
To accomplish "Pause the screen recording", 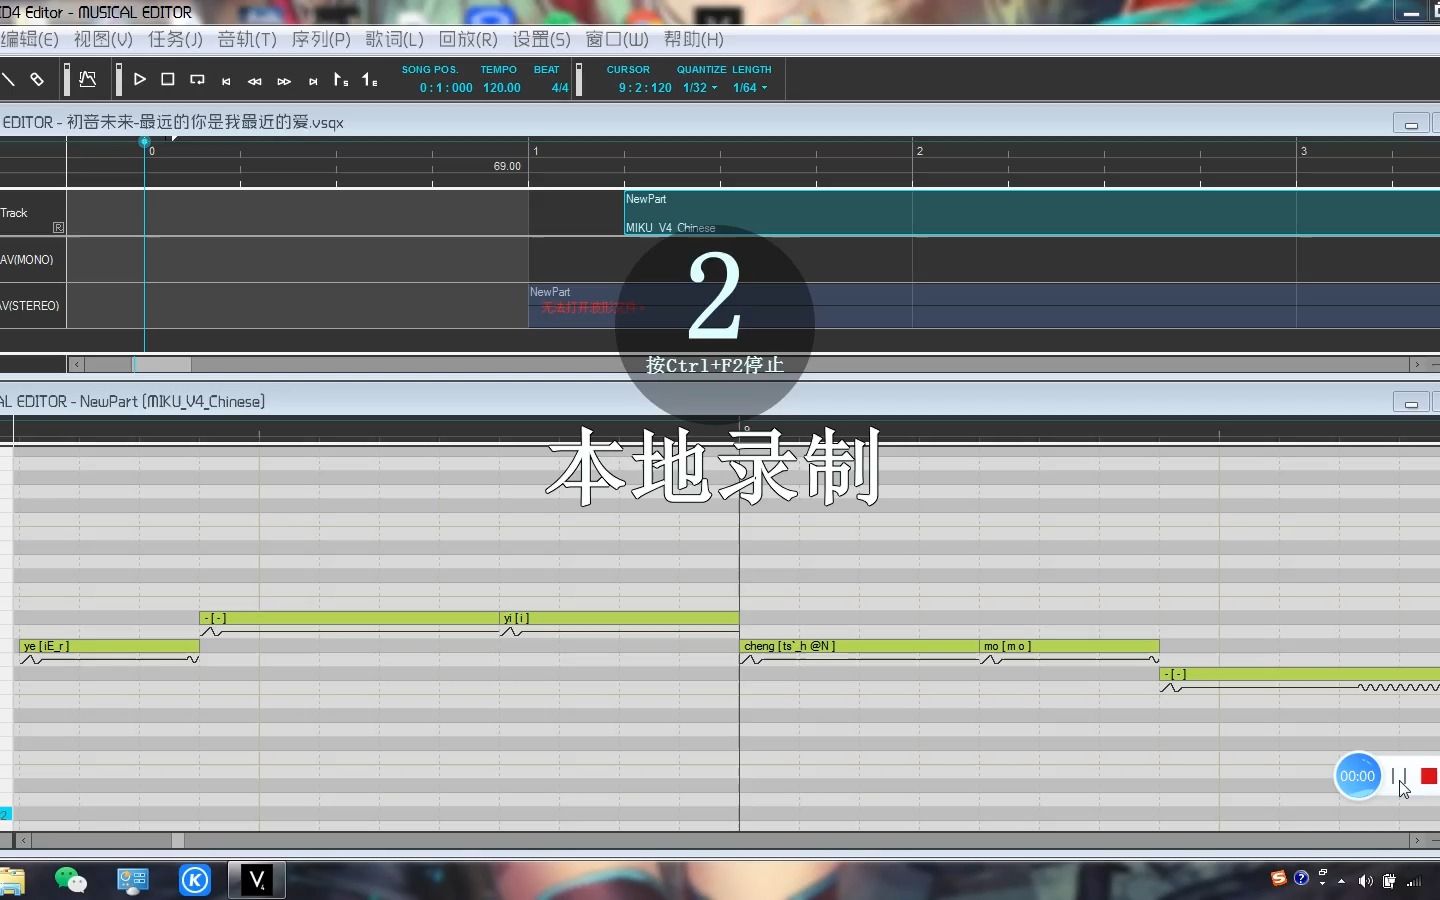I will pos(1398,776).
